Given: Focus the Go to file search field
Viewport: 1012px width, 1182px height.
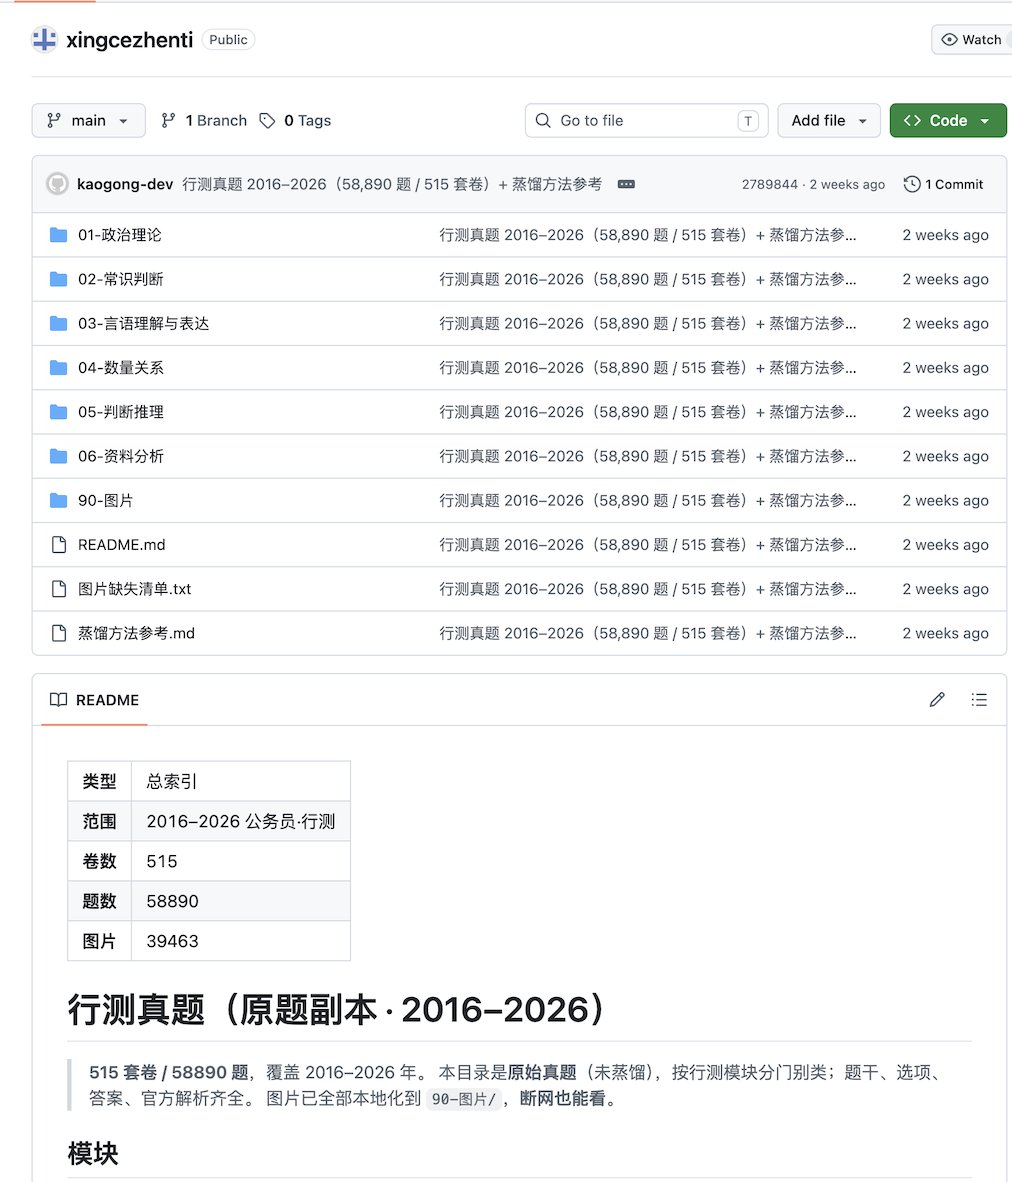Looking at the screenshot, I should click(x=646, y=121).
